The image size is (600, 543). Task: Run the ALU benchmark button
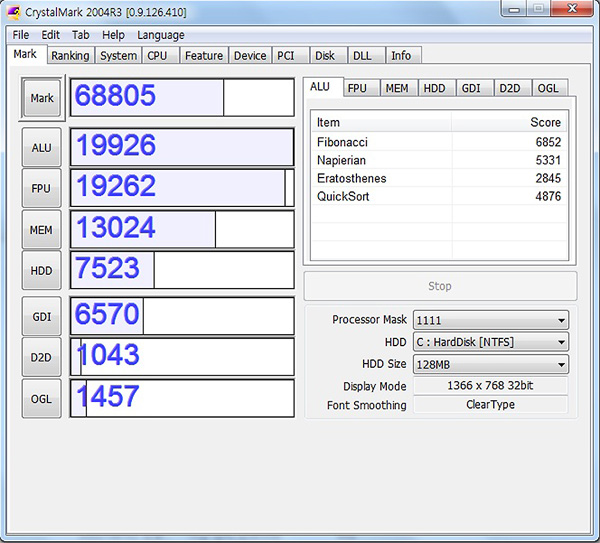point(41,147)
